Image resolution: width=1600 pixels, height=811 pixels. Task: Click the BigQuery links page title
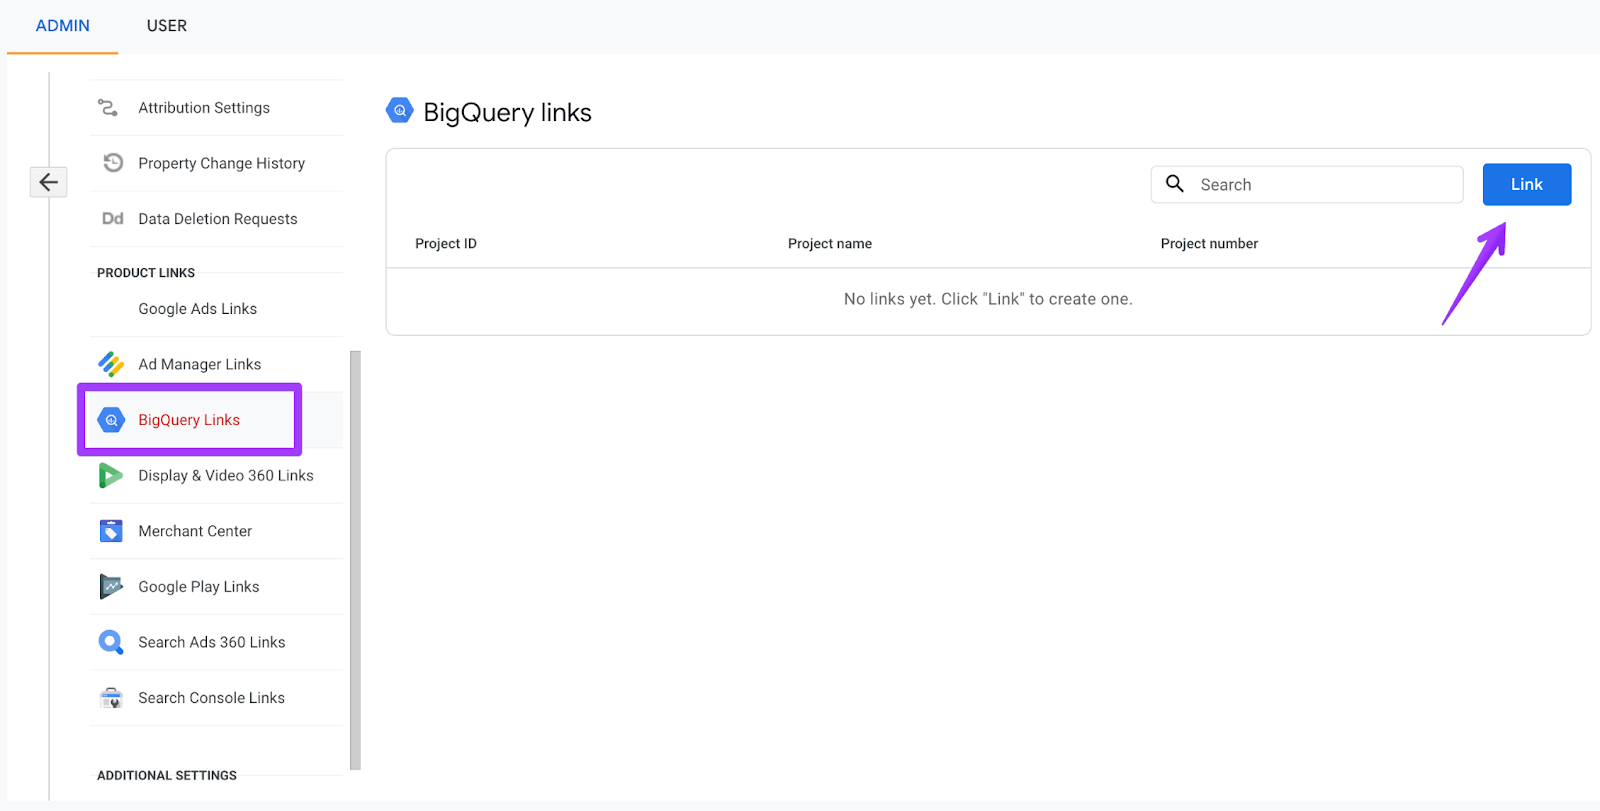tap(507, 112)
